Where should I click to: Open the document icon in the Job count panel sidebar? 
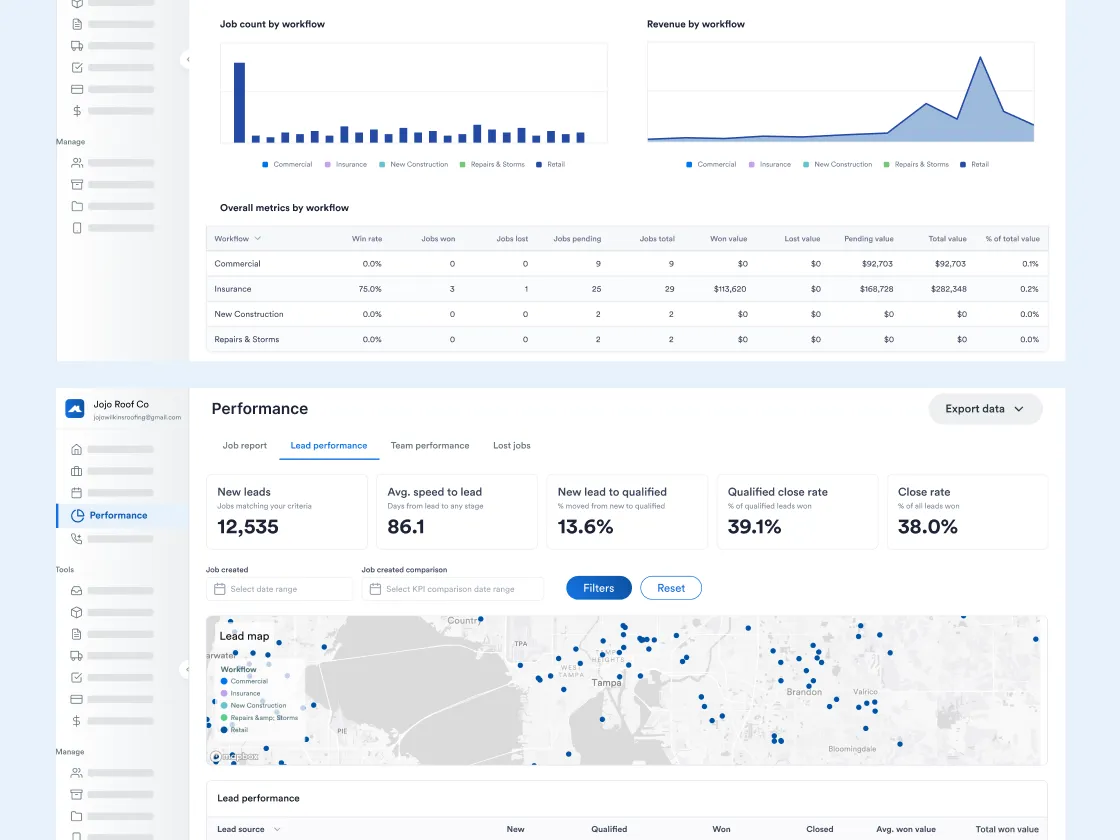(x=77, y=24)
